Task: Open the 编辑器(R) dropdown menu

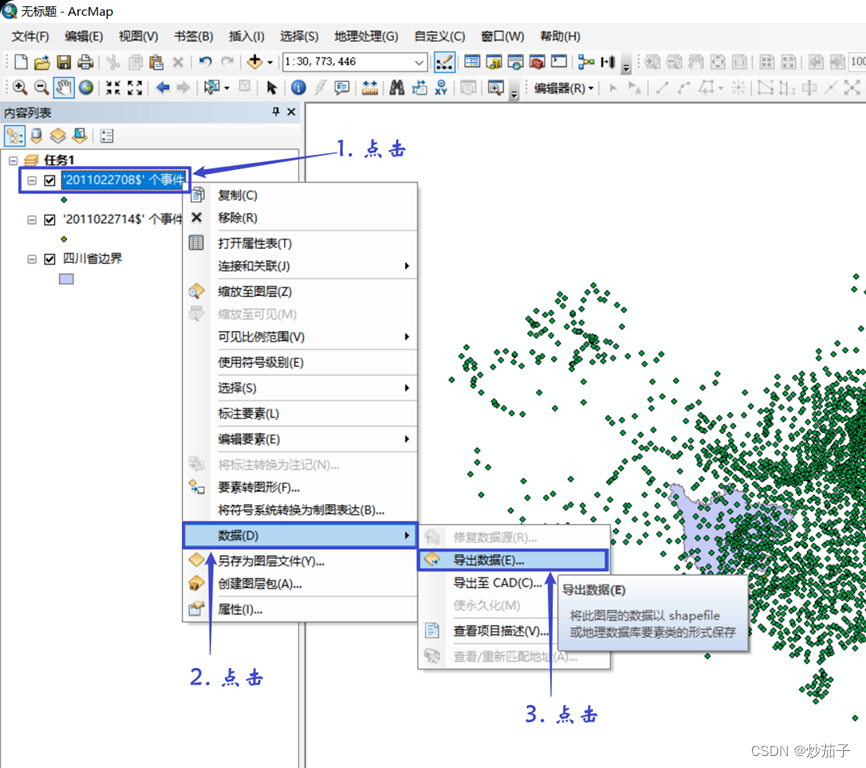Action: click(x=563, y=88)
